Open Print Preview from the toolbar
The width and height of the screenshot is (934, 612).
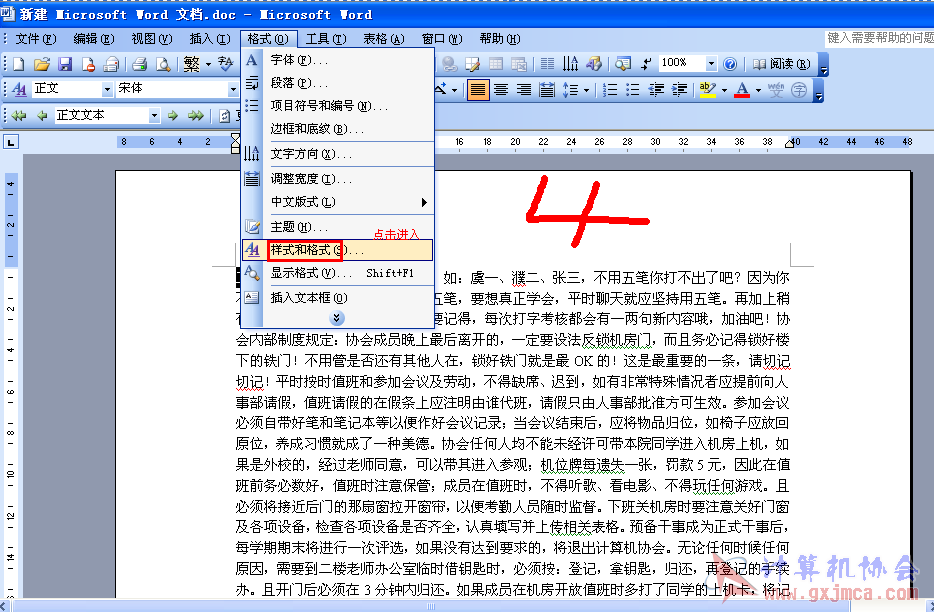coord(163,64)
